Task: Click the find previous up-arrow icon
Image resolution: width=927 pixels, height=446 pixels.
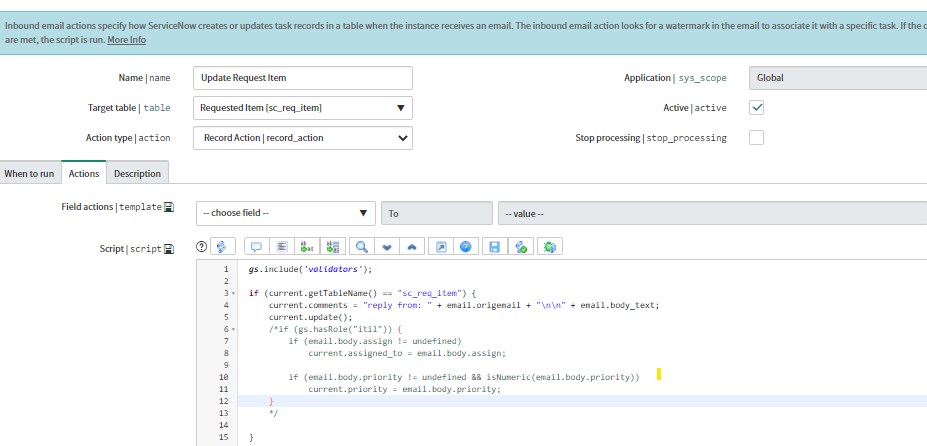Action: click(x=412, y=247)
